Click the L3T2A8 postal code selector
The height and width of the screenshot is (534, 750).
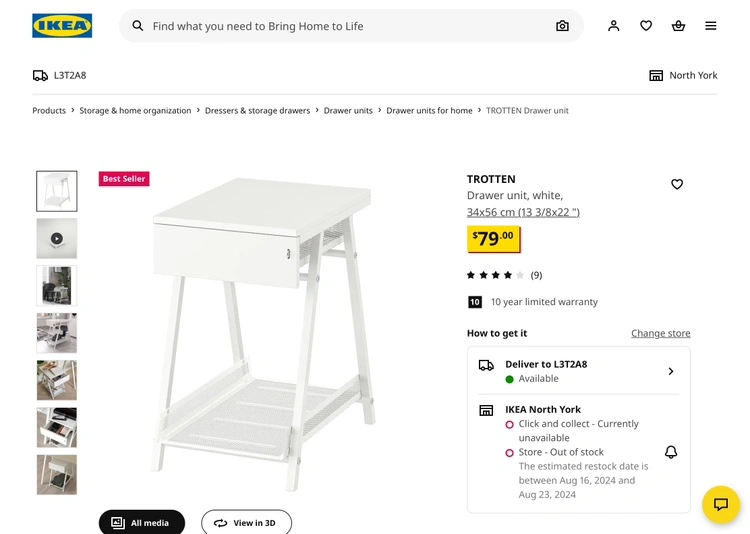[60, 75]
